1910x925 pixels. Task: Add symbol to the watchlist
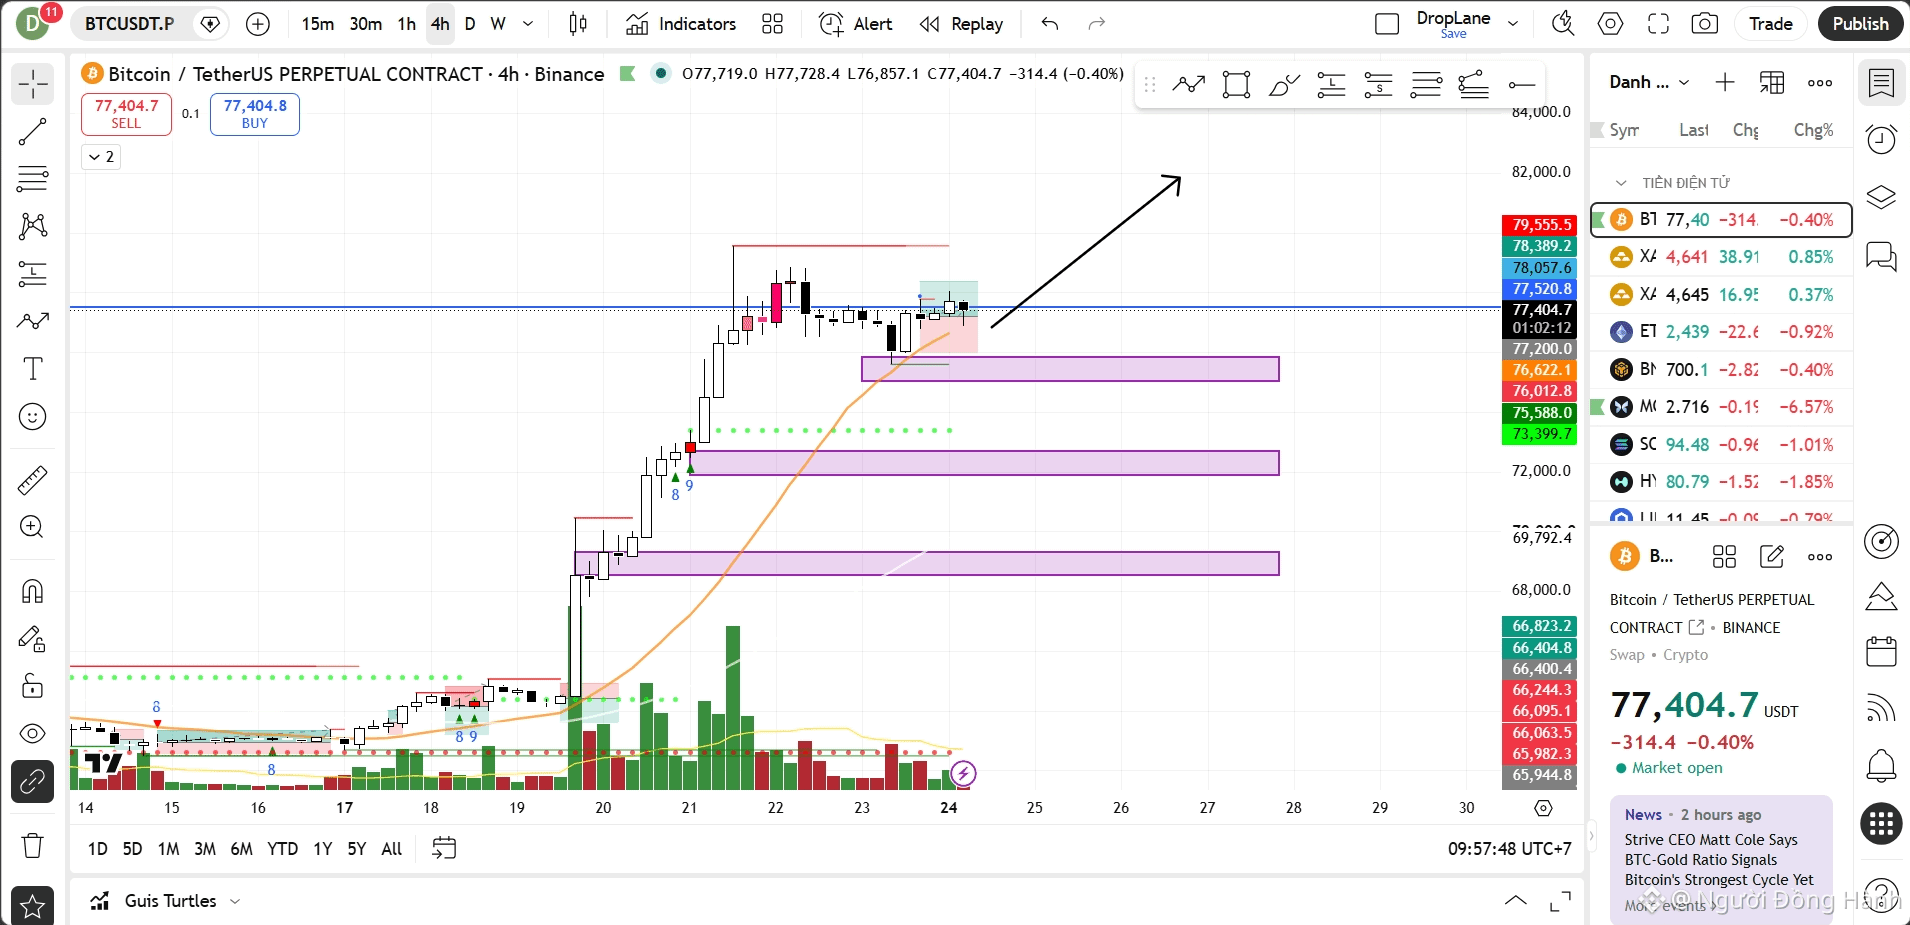point(1724,83)
